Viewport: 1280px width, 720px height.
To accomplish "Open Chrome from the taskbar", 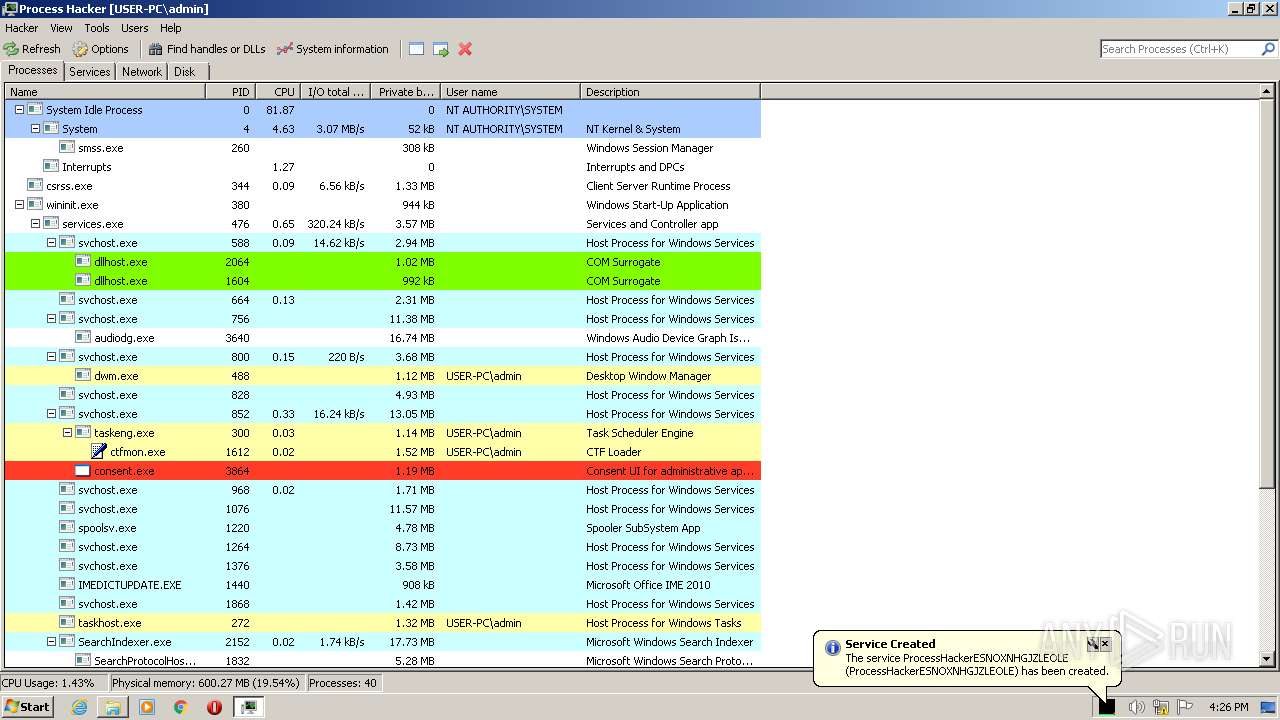I will (181, 707).
